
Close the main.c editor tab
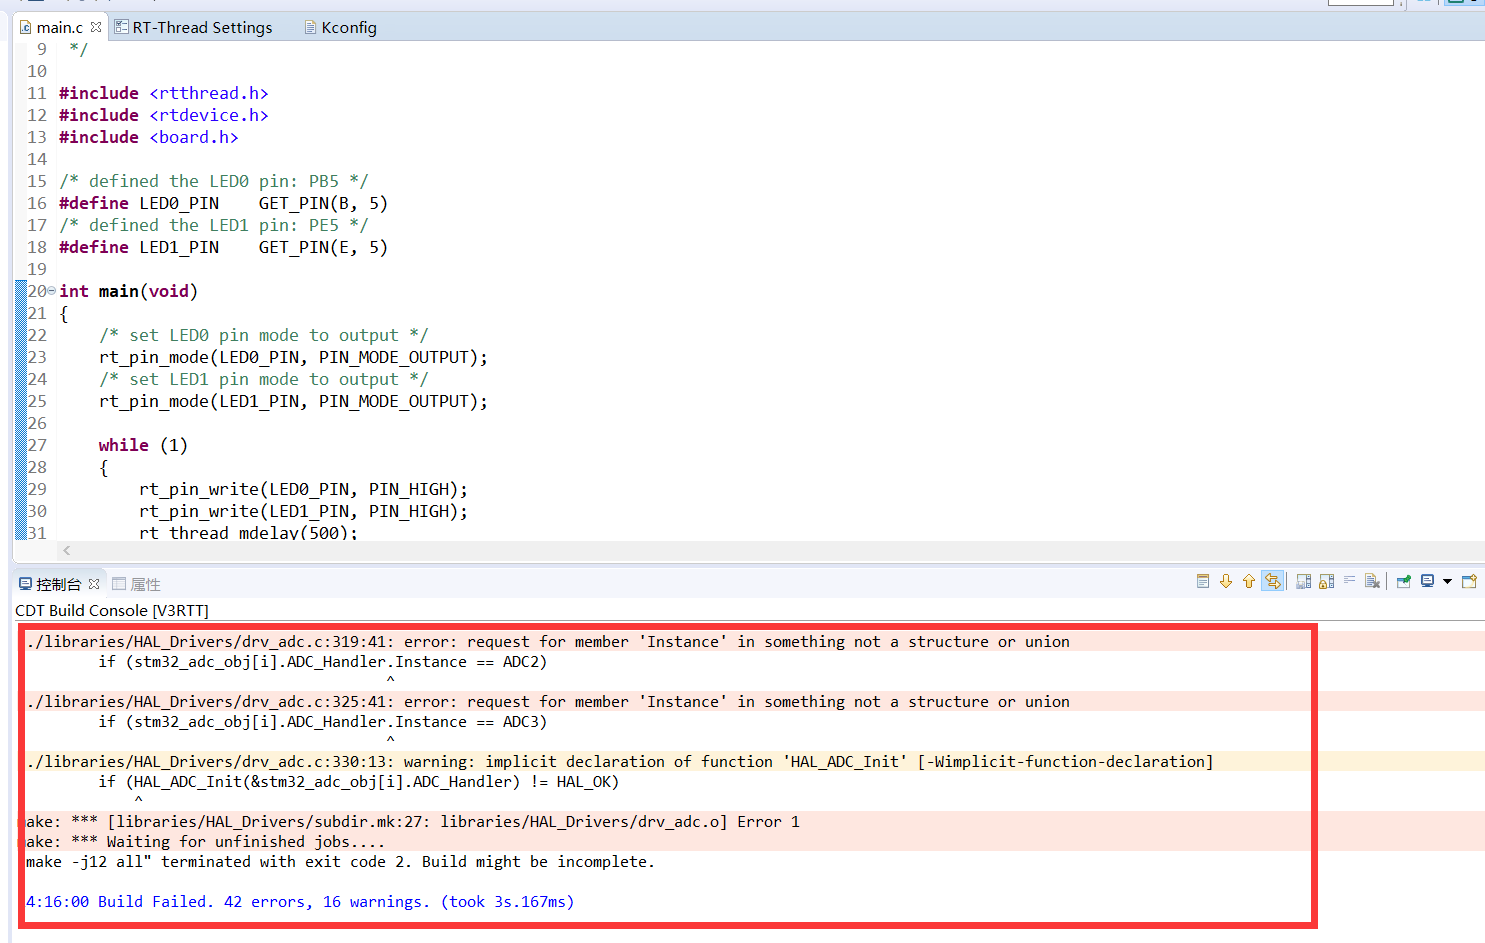pyautogui.click(x=96, y=27)
